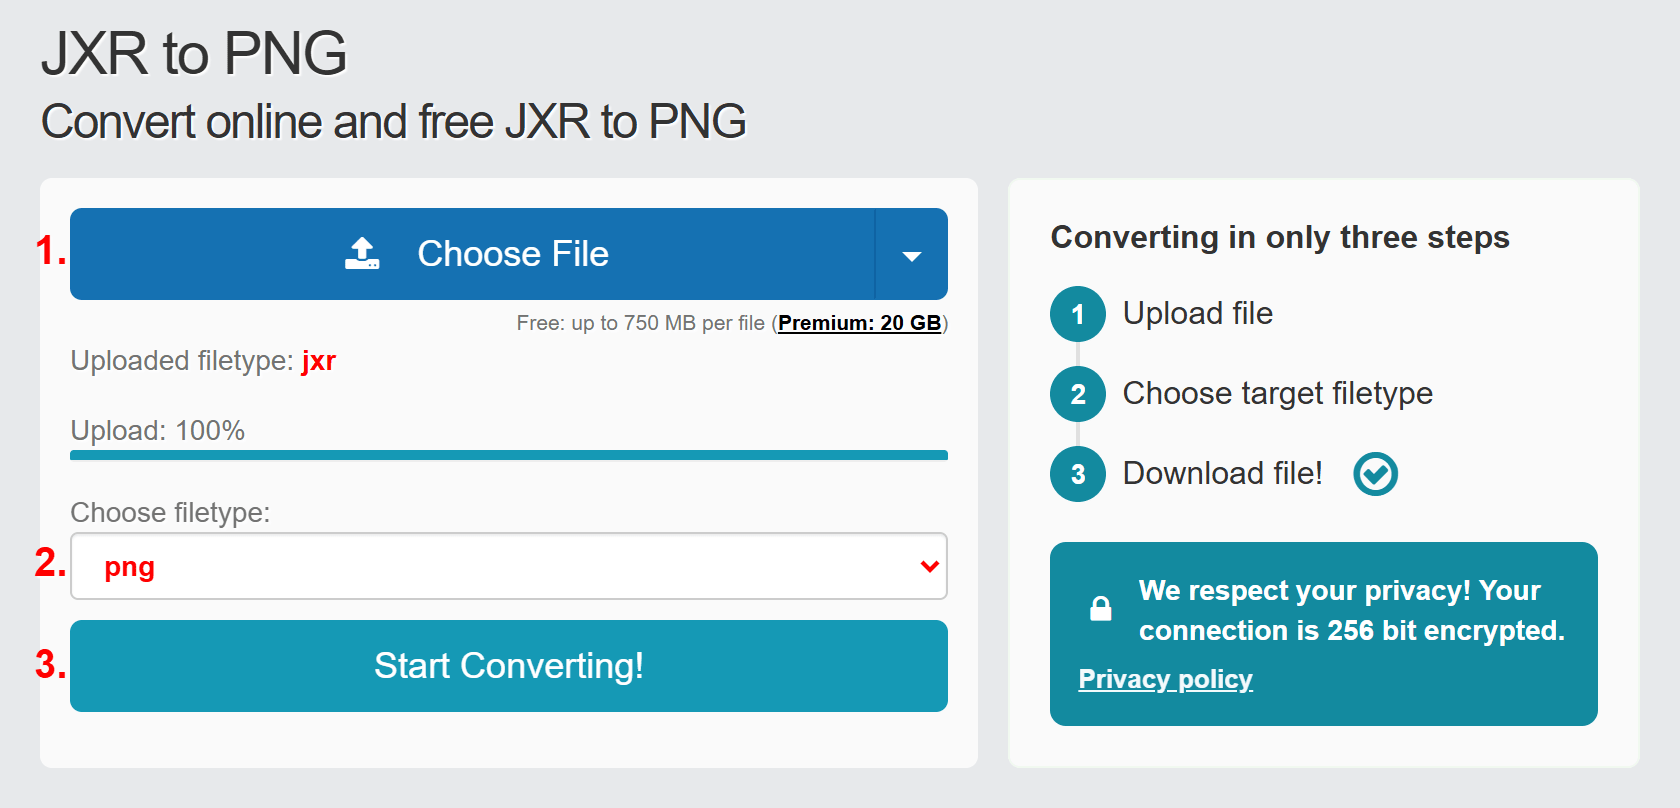The height and width of the screenshot is (808, 1680).
Task: Select the step 1 Upload file circle icon
Action: tap(1077, 314)
